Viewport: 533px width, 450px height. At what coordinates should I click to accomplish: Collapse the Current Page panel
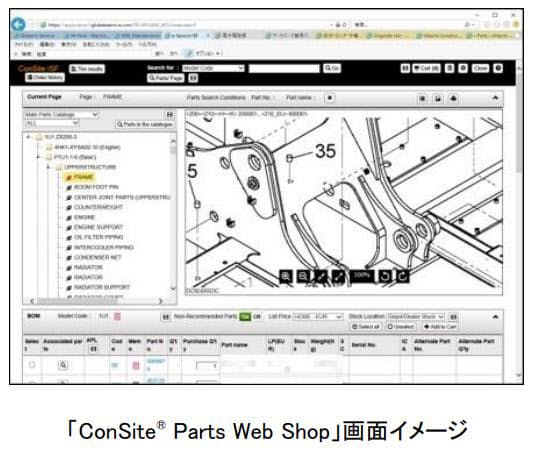click(x=495, y=98)
